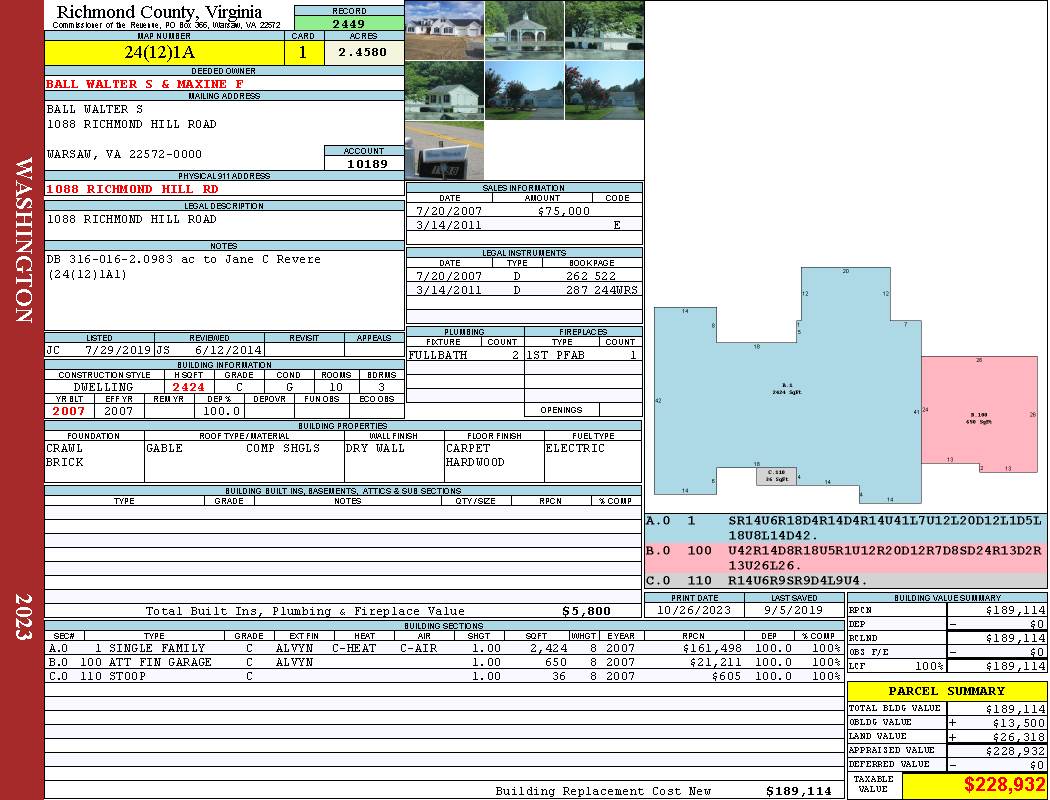Click the LCF 100% value

click(x=929, y=666)
